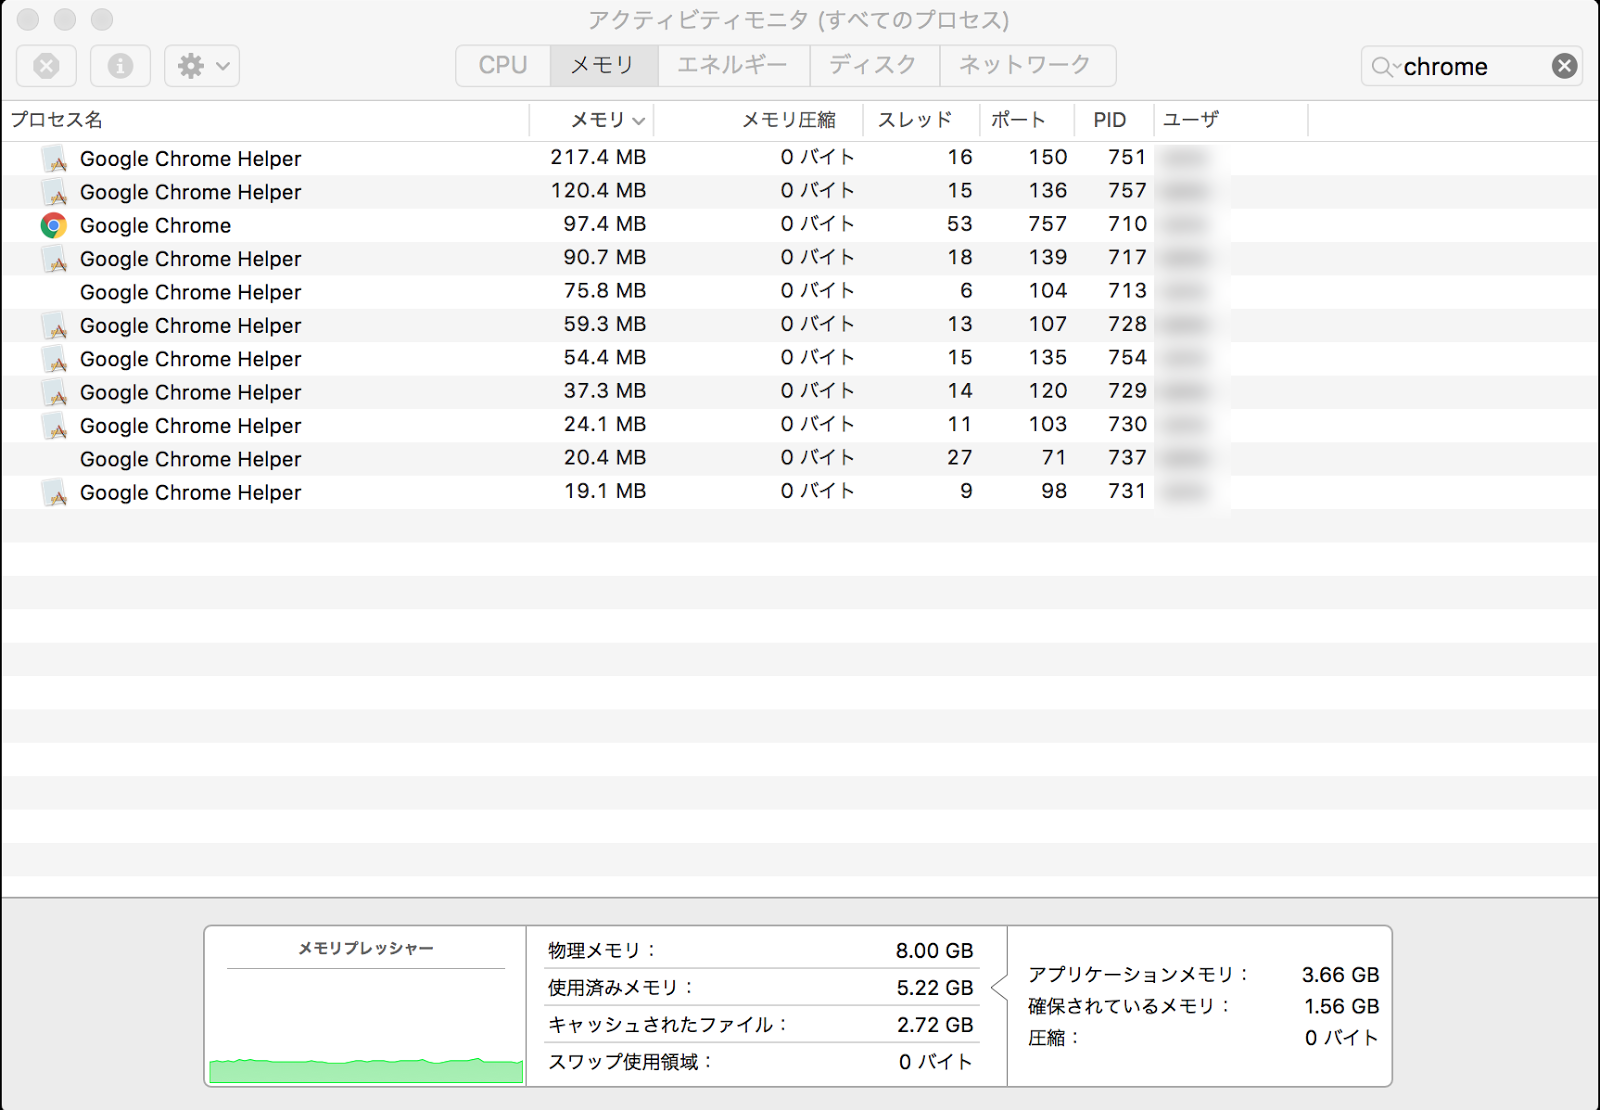The height and width of the screenshot is (1110, 1600).
Task: Select the 120.4 MB memory value
Action: click(x=598, y=190)
